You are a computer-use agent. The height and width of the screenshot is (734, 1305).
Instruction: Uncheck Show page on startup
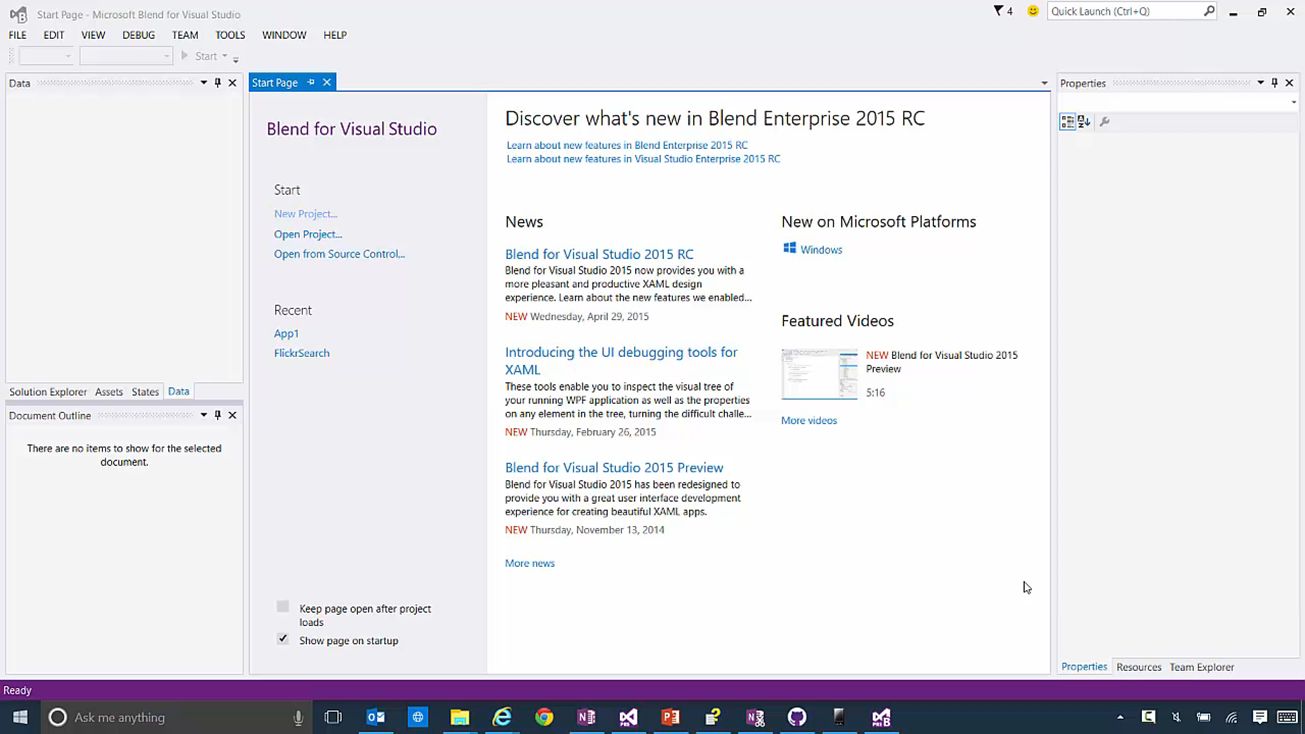(283, 639)
